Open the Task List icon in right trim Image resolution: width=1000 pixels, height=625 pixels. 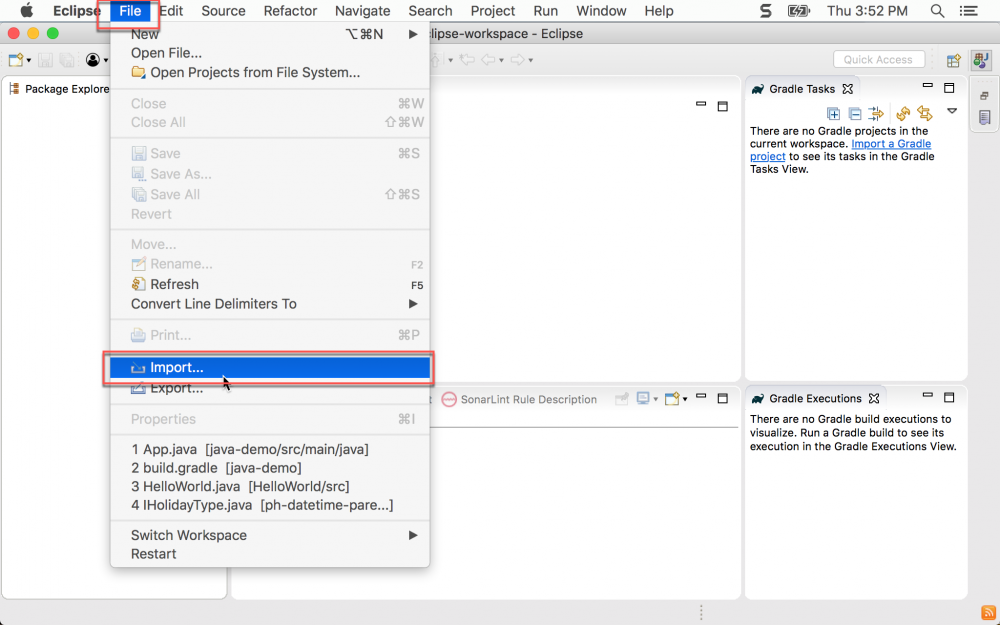pyautogui.click(x=984, y=117)
